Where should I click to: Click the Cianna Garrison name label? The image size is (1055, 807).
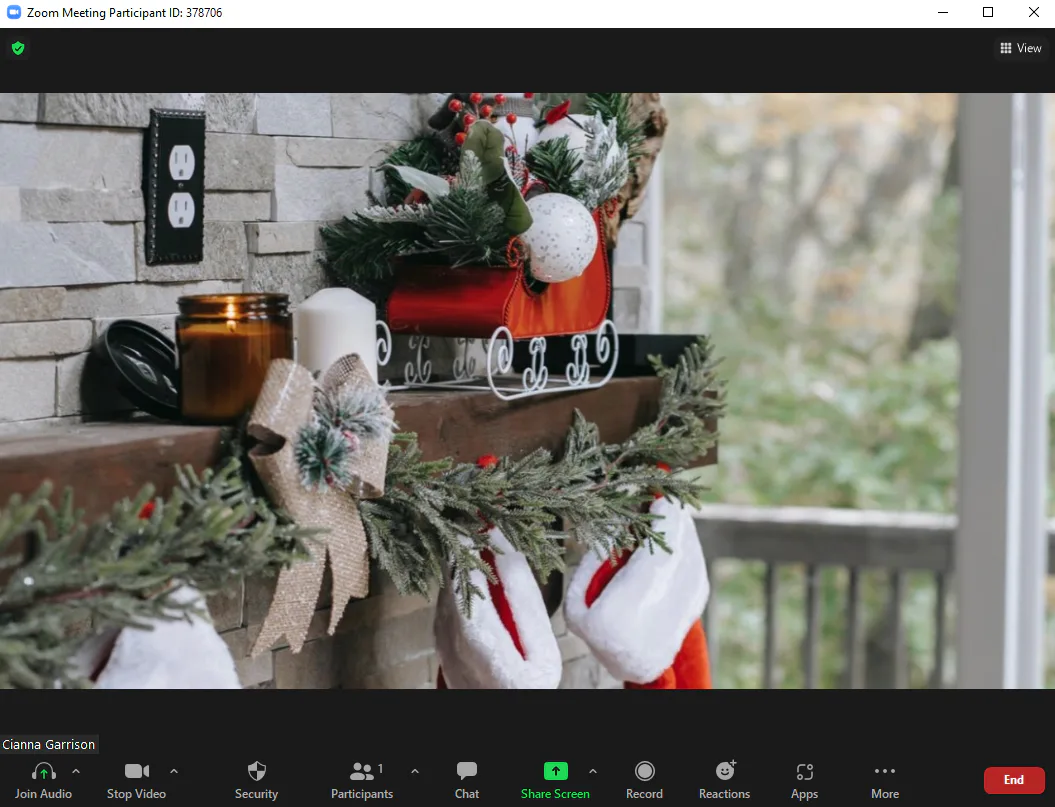pos(48,744)
